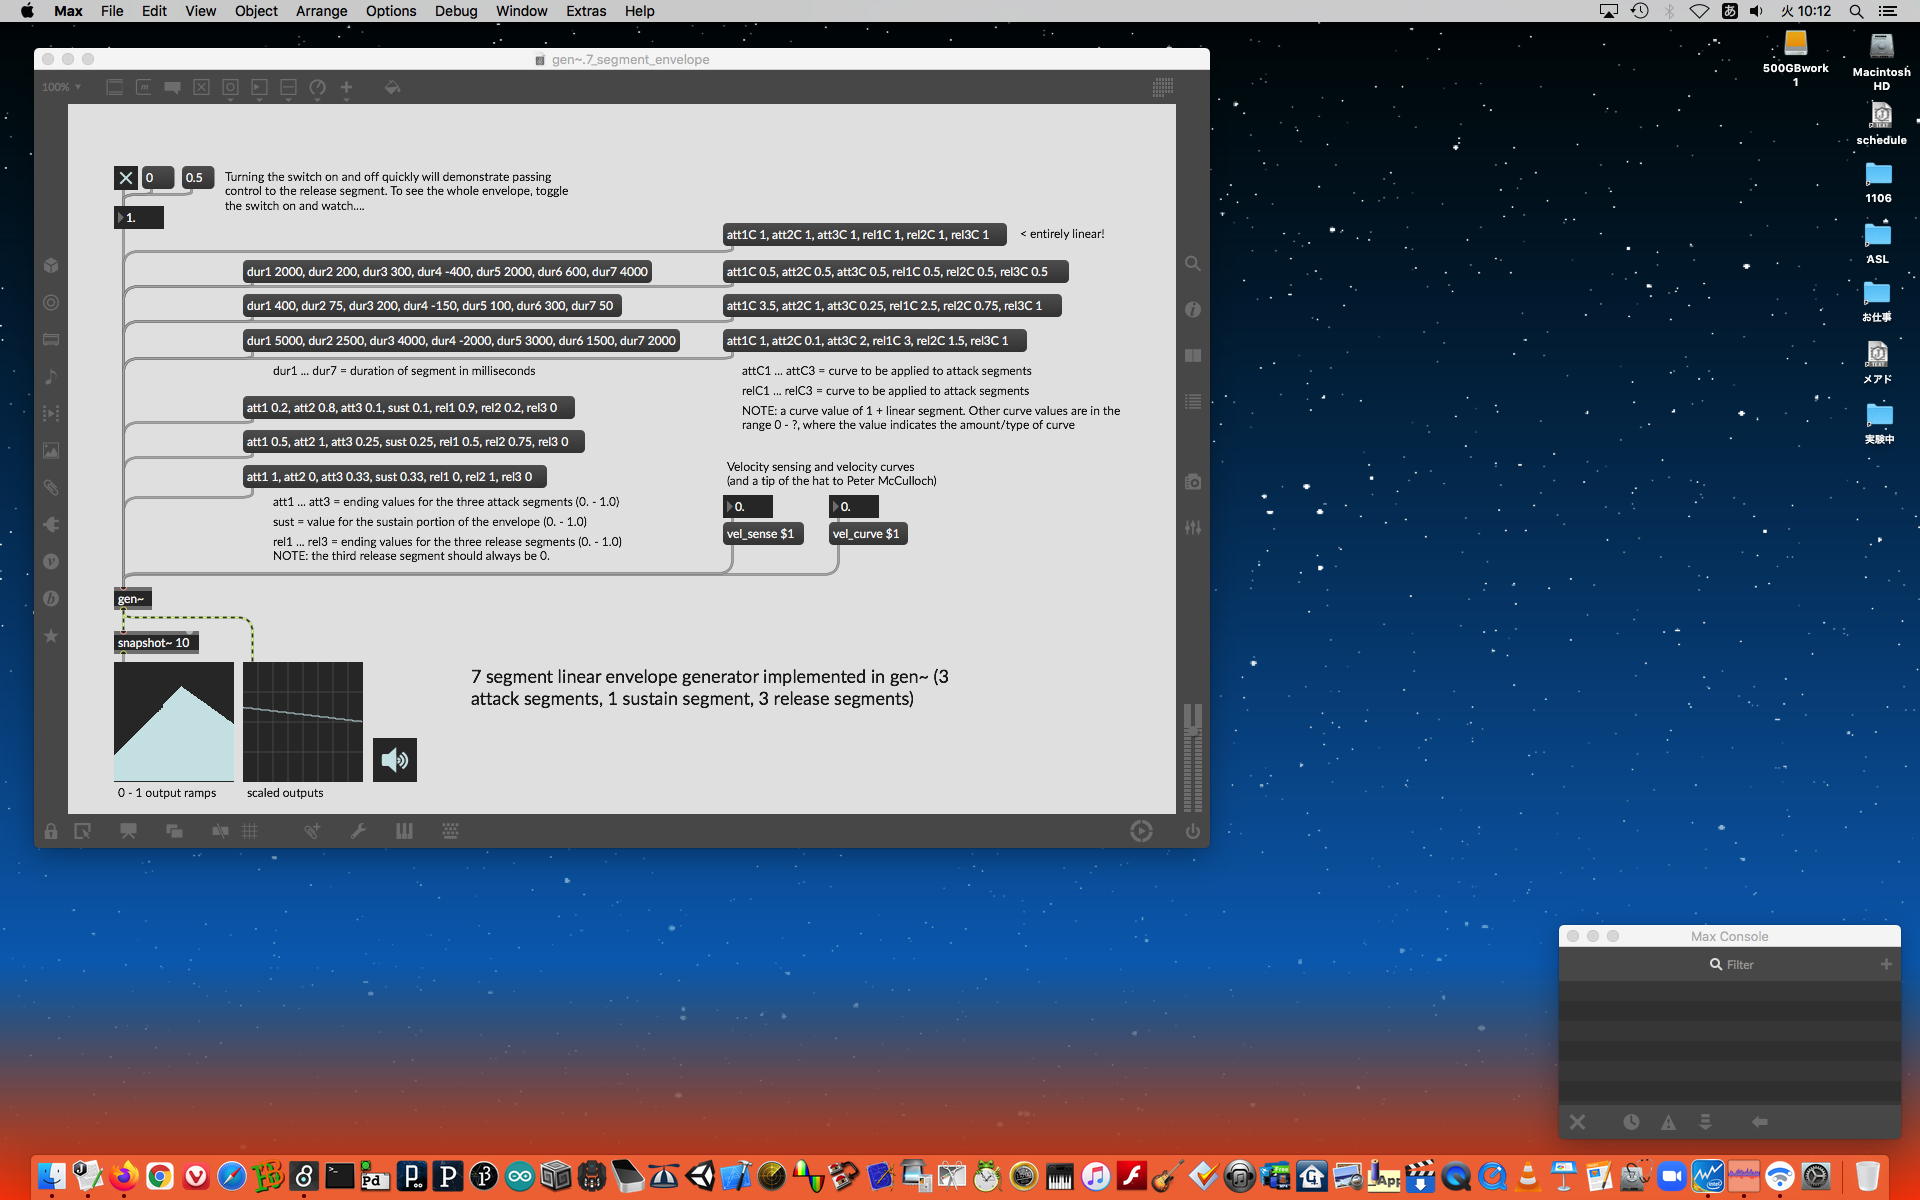
Task: Click the camera snapshots icon in right sidebar
Action: click(x=1193, y=482)
